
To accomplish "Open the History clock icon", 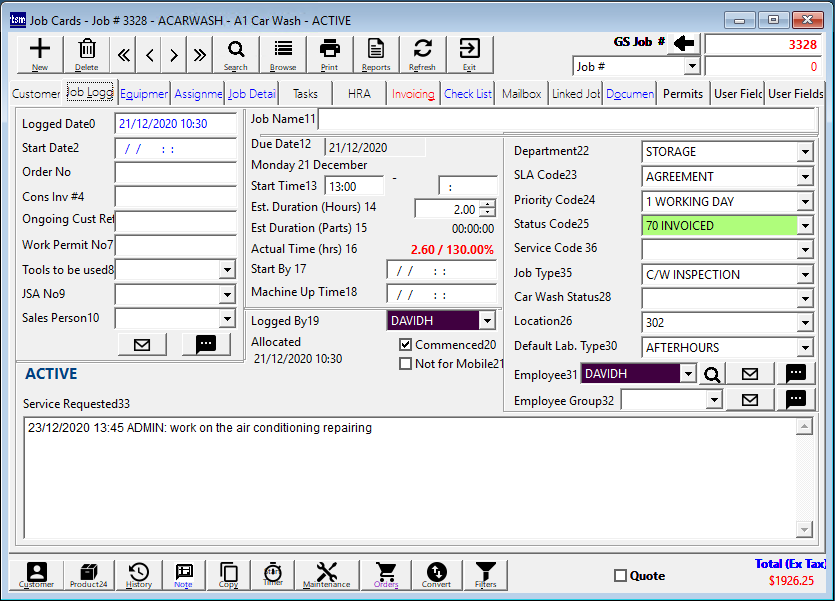I will (139, 574).
